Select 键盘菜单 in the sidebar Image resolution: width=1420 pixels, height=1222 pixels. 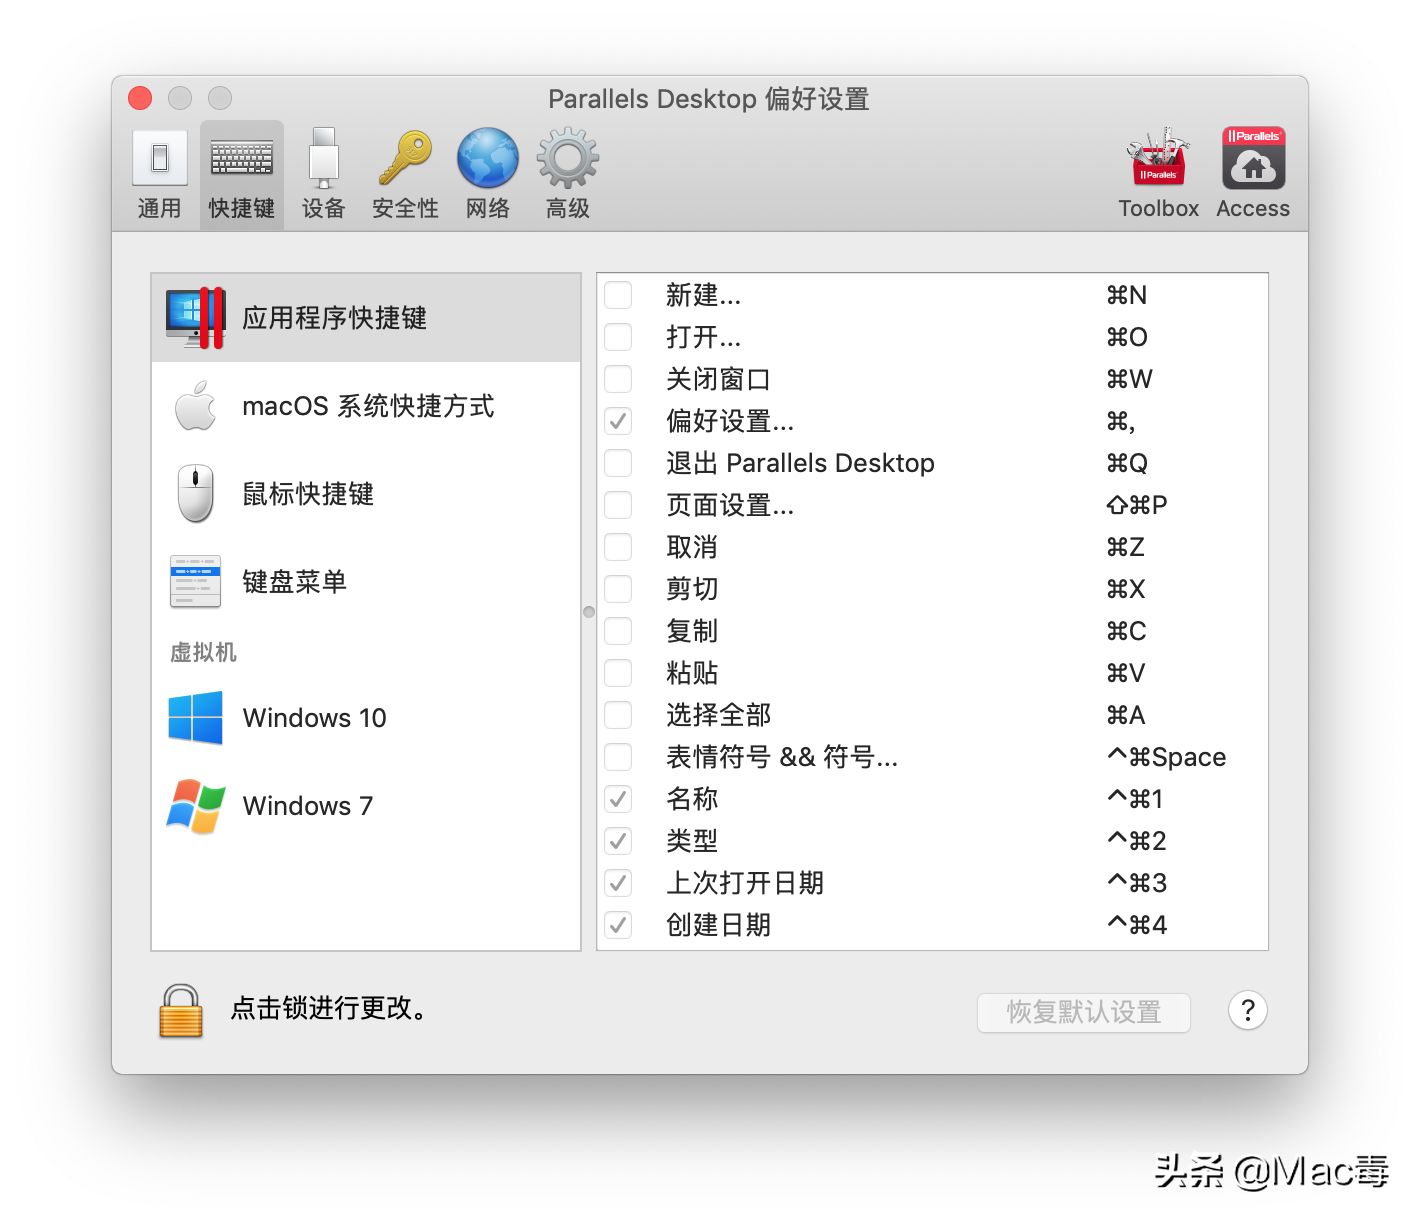(x=366, y=582)
